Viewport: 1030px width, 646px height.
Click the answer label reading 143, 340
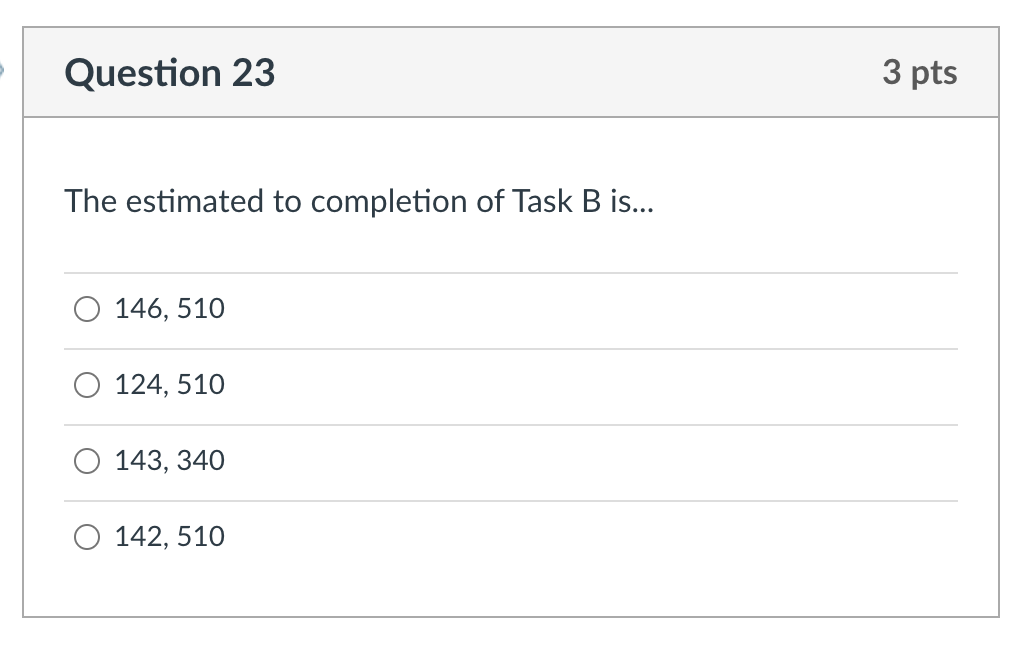(x=169, y=461)
